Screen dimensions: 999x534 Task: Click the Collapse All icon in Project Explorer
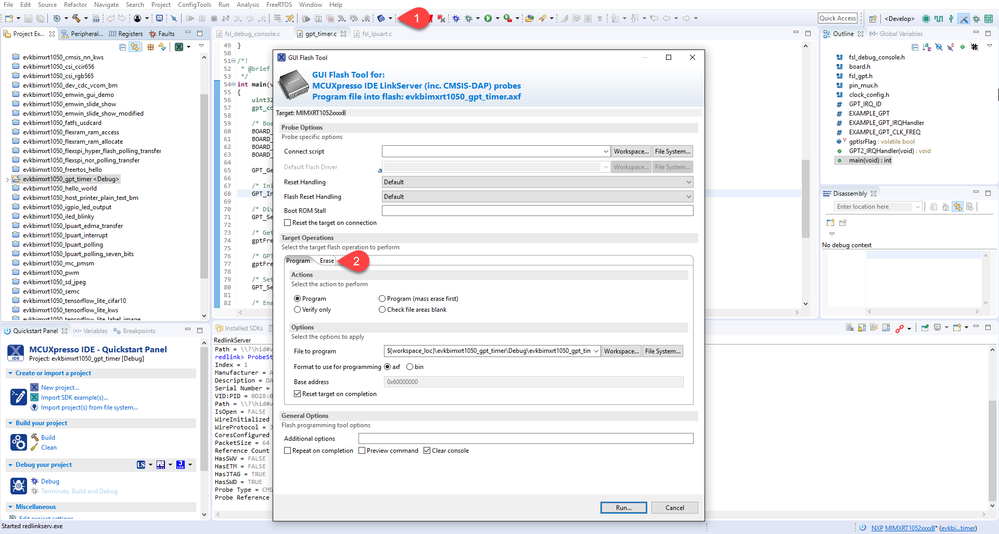coord(122,47)
